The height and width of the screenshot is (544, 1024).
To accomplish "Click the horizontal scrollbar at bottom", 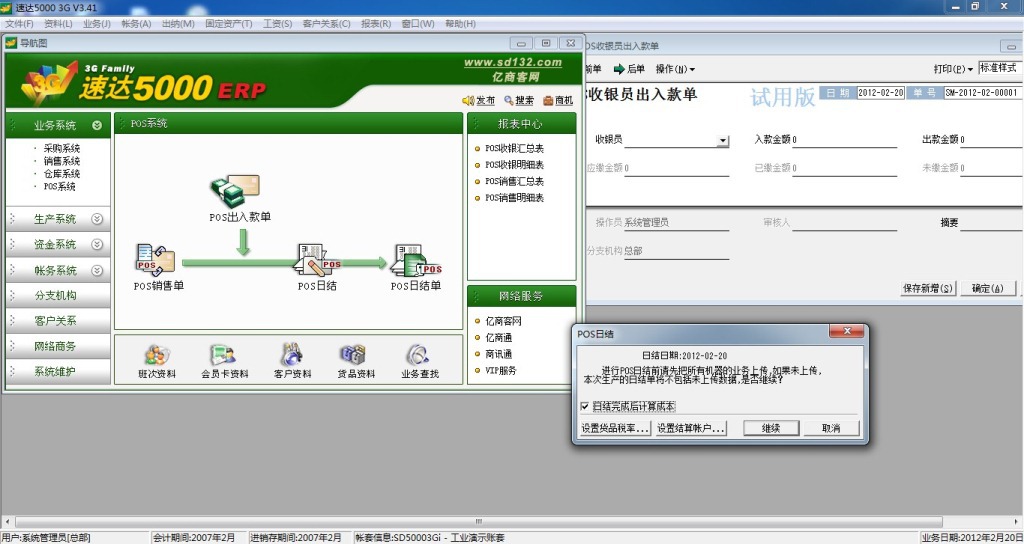I will tap(478, 522).
